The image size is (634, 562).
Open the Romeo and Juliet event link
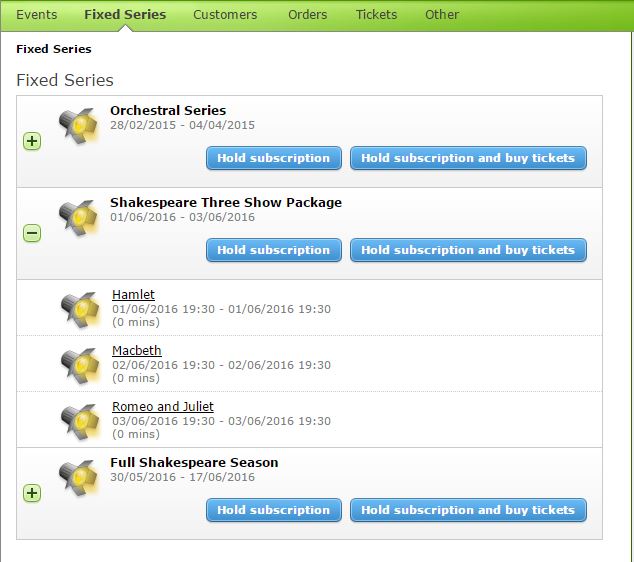click(x=163, y=406)
